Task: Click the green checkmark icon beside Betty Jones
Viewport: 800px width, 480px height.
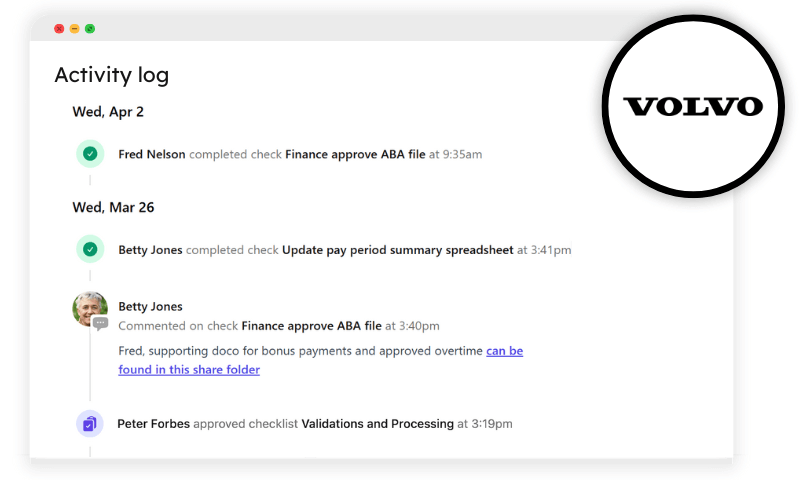Action: (x=90, y=249)
